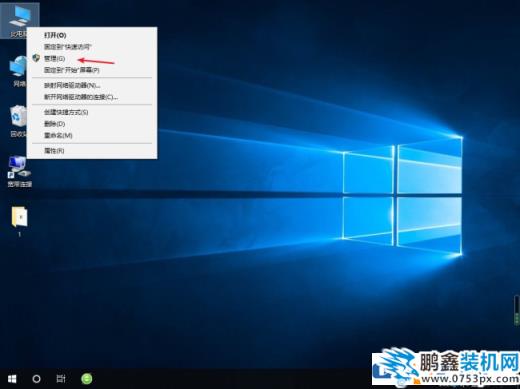Choose 属性(R) in the context menu
The height and width of the screenshot is (389, 520).
pos(92,151)
